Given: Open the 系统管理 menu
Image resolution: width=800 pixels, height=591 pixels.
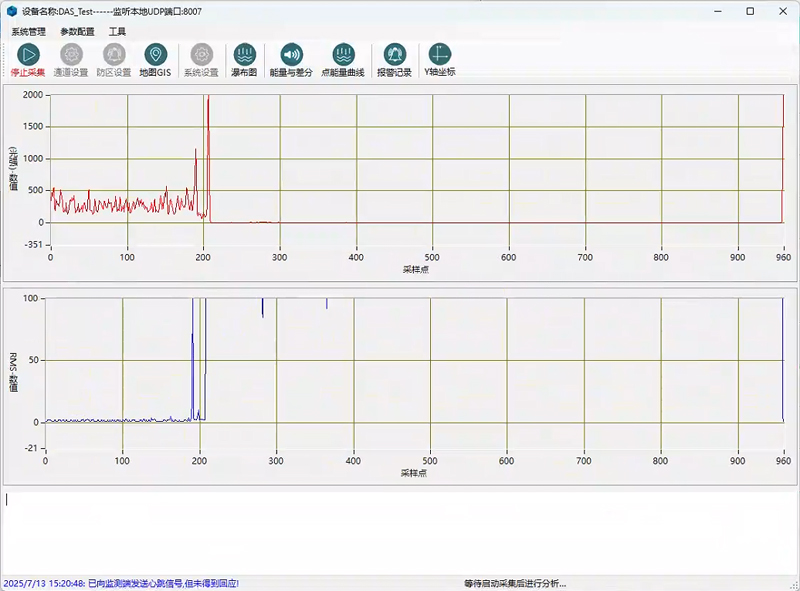Looking at the screenshot, I should click(29, 32).
